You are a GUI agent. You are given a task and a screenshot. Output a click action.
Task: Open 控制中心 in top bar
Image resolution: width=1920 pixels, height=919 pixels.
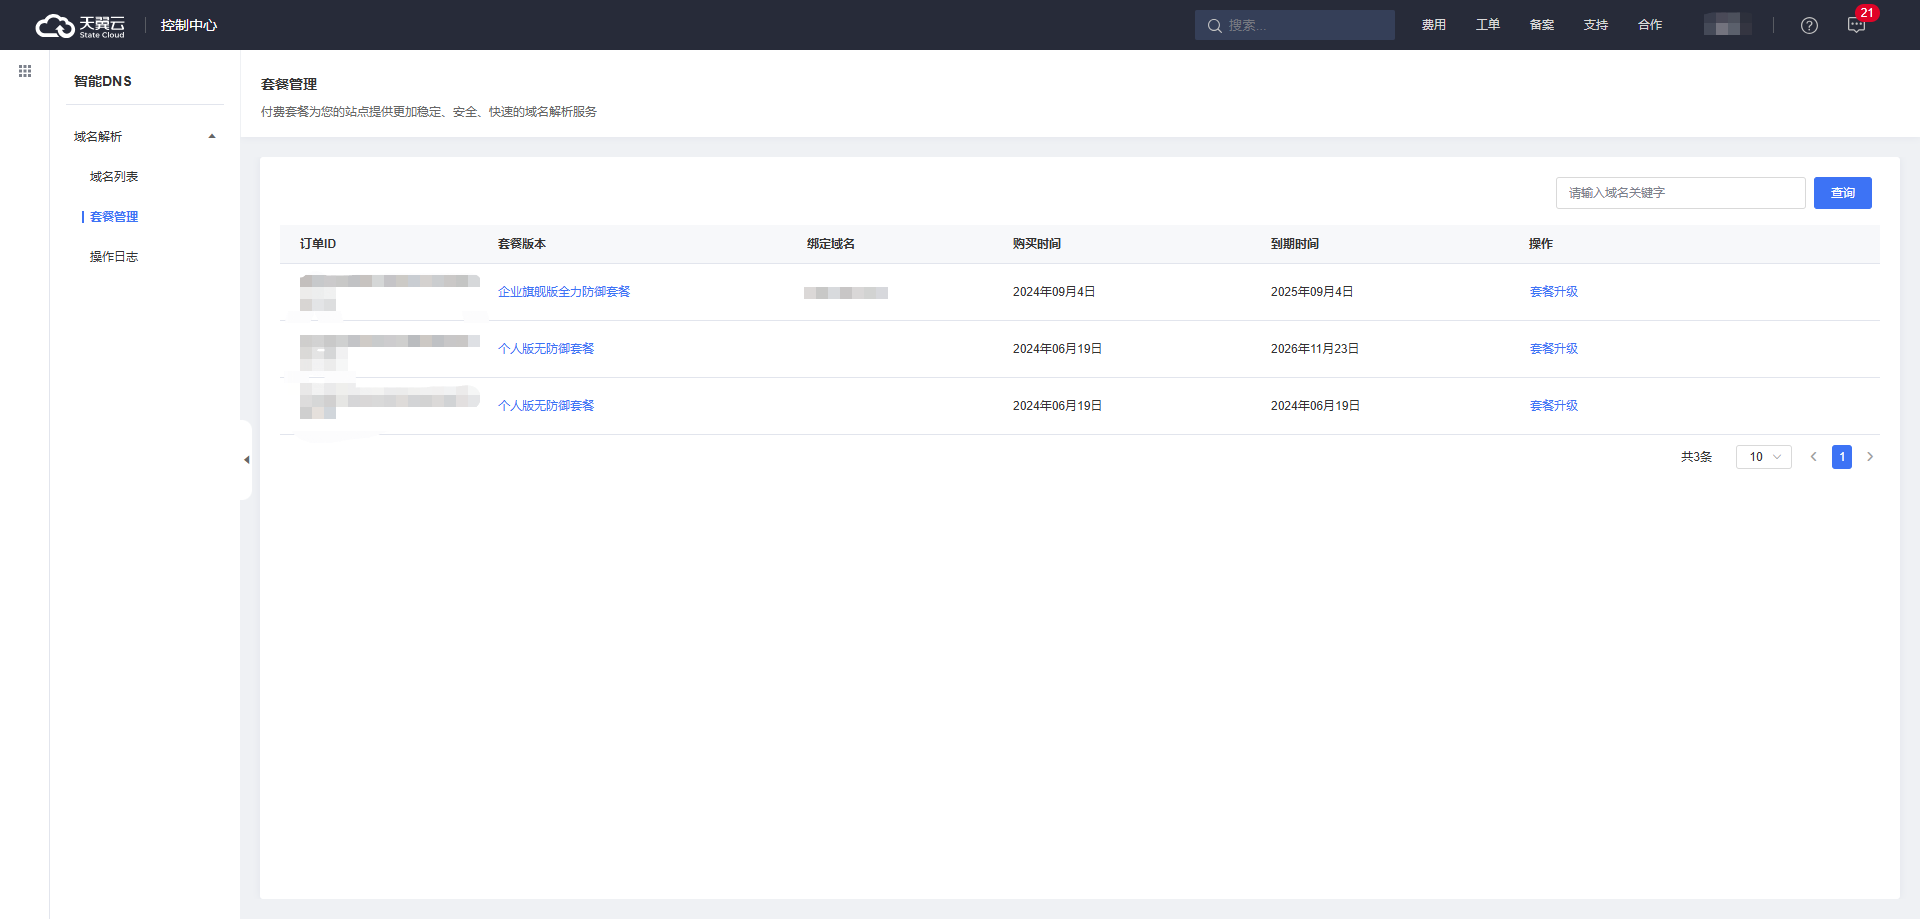189,25
